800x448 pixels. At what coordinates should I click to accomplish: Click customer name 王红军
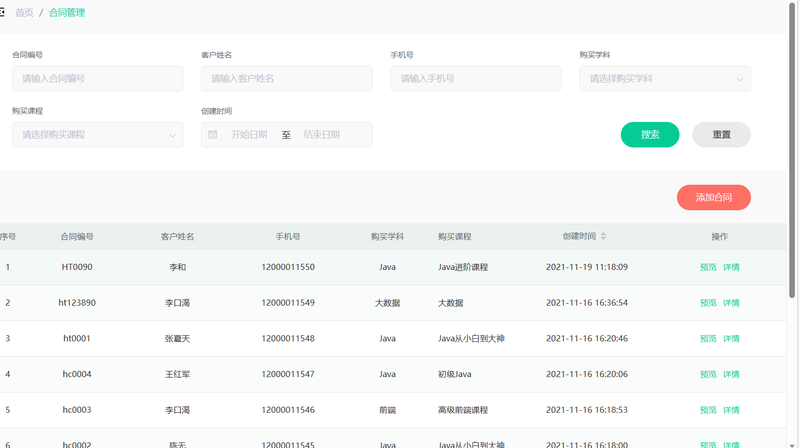pos(178,374)
